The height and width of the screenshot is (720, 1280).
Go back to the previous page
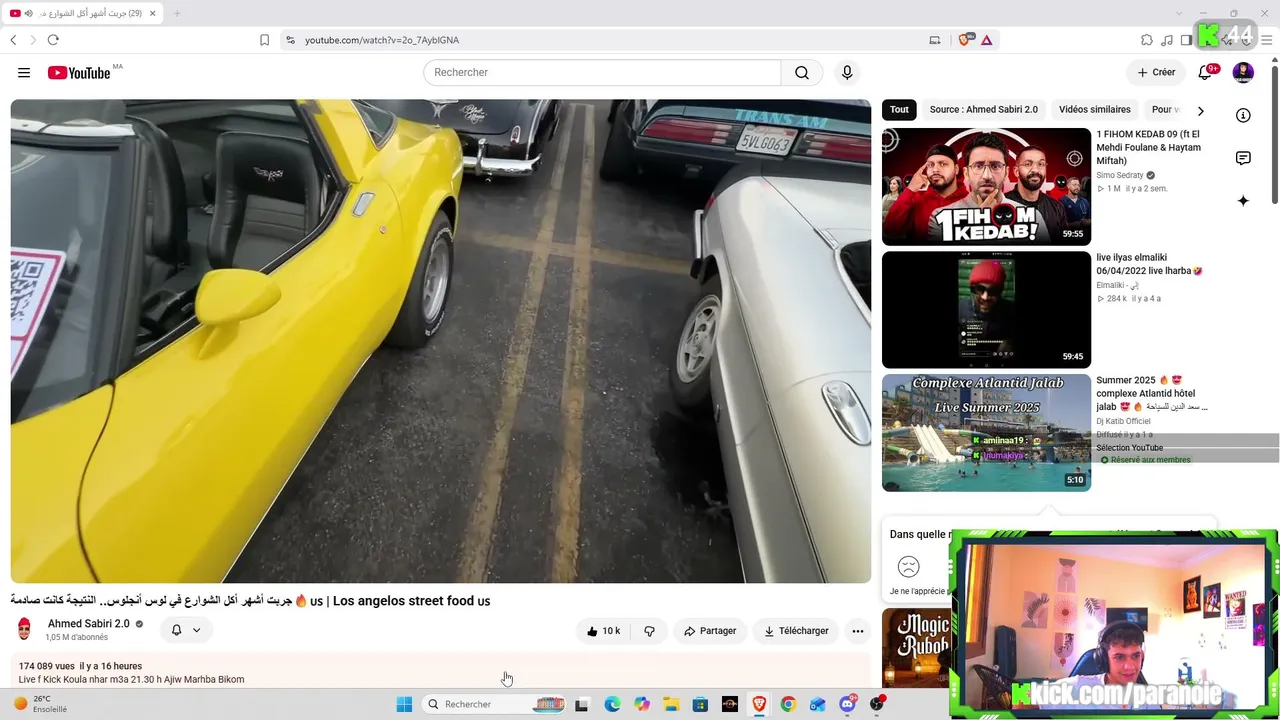(13, 40)
